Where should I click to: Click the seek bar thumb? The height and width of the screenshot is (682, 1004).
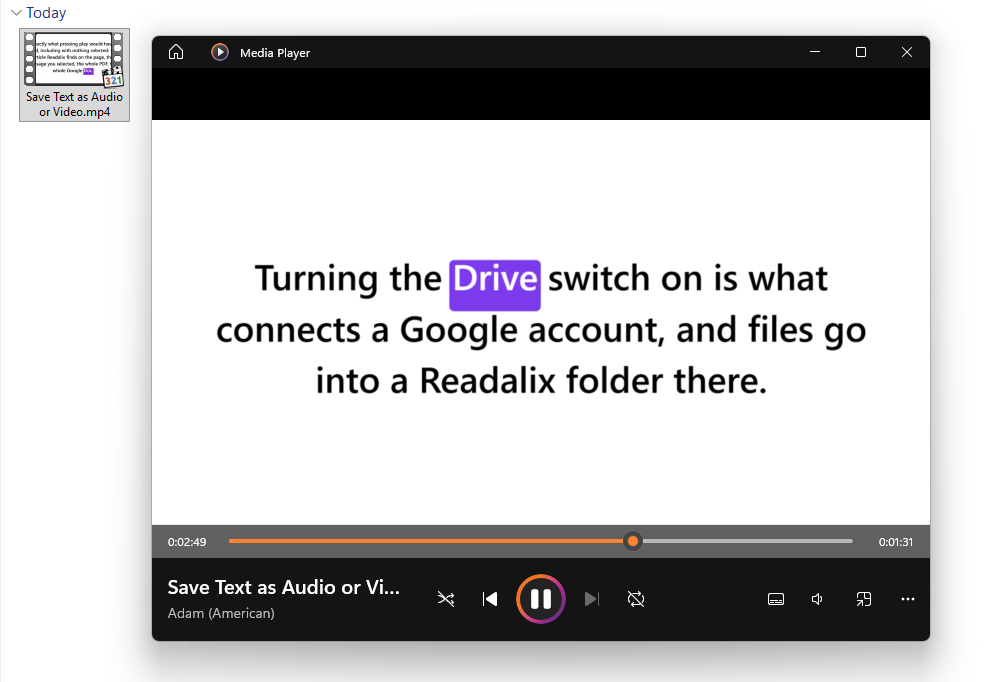click(x=633, y=542)
